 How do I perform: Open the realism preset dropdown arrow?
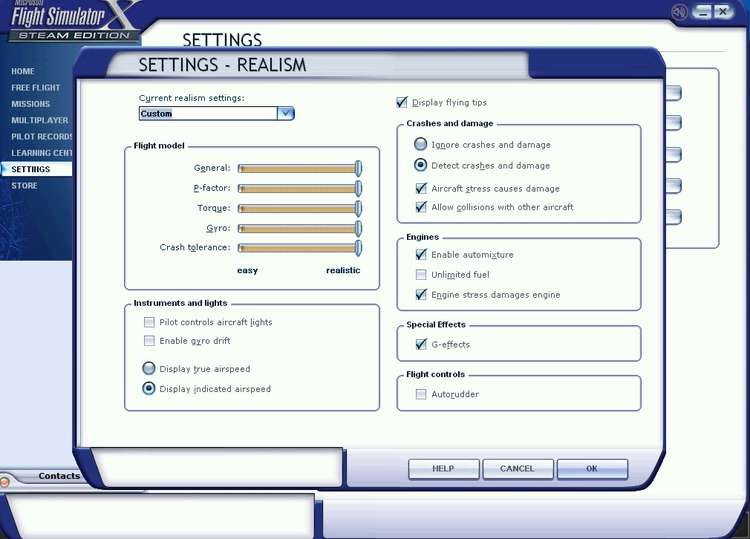286,113
